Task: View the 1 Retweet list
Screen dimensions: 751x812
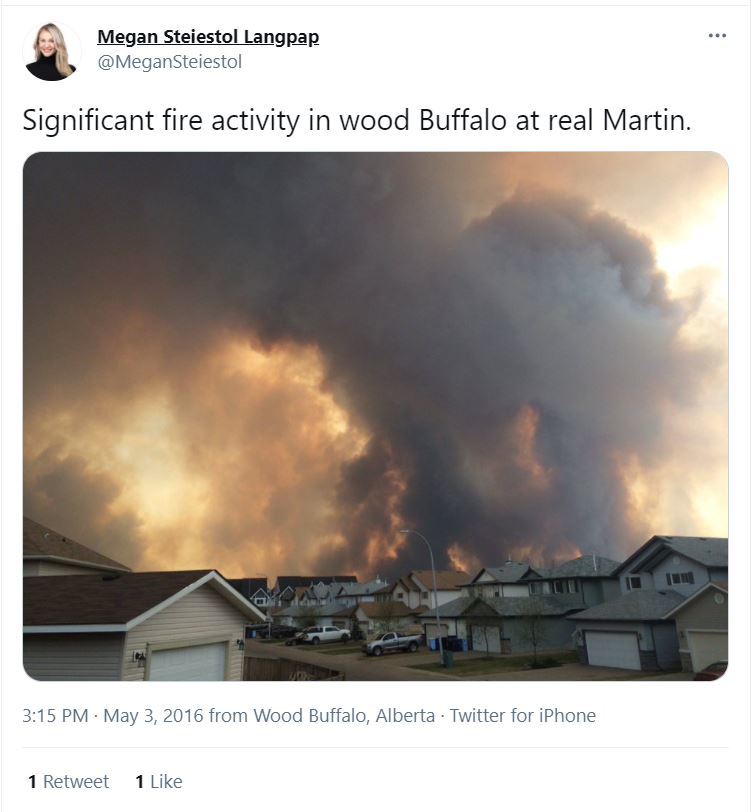Action: 68,781
